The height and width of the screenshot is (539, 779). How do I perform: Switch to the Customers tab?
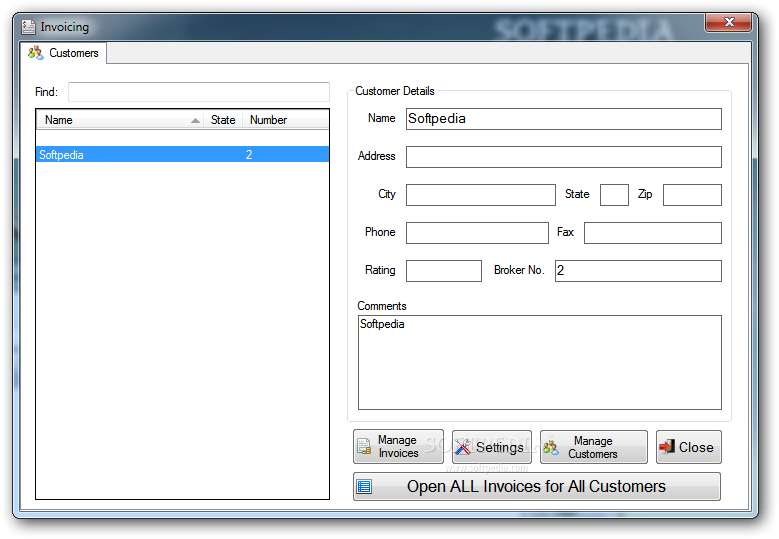coord(64,53)
